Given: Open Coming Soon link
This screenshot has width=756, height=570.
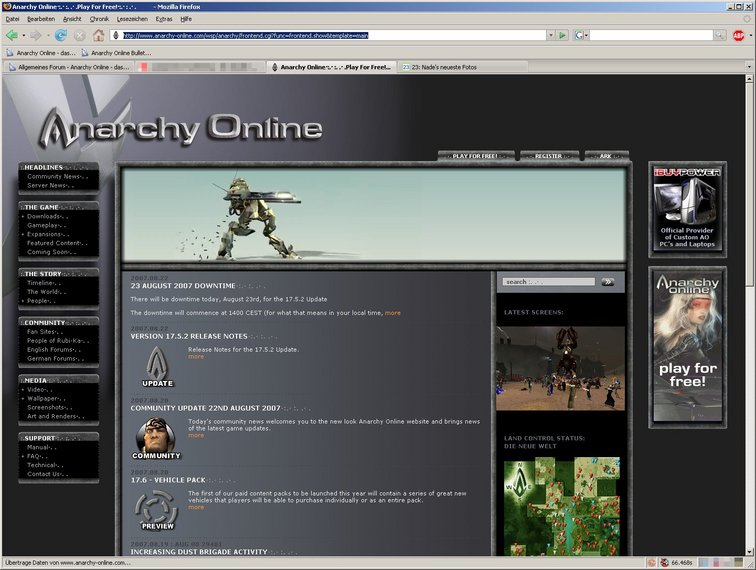Looking at the screenshot, I should click(x=46, y=252).
